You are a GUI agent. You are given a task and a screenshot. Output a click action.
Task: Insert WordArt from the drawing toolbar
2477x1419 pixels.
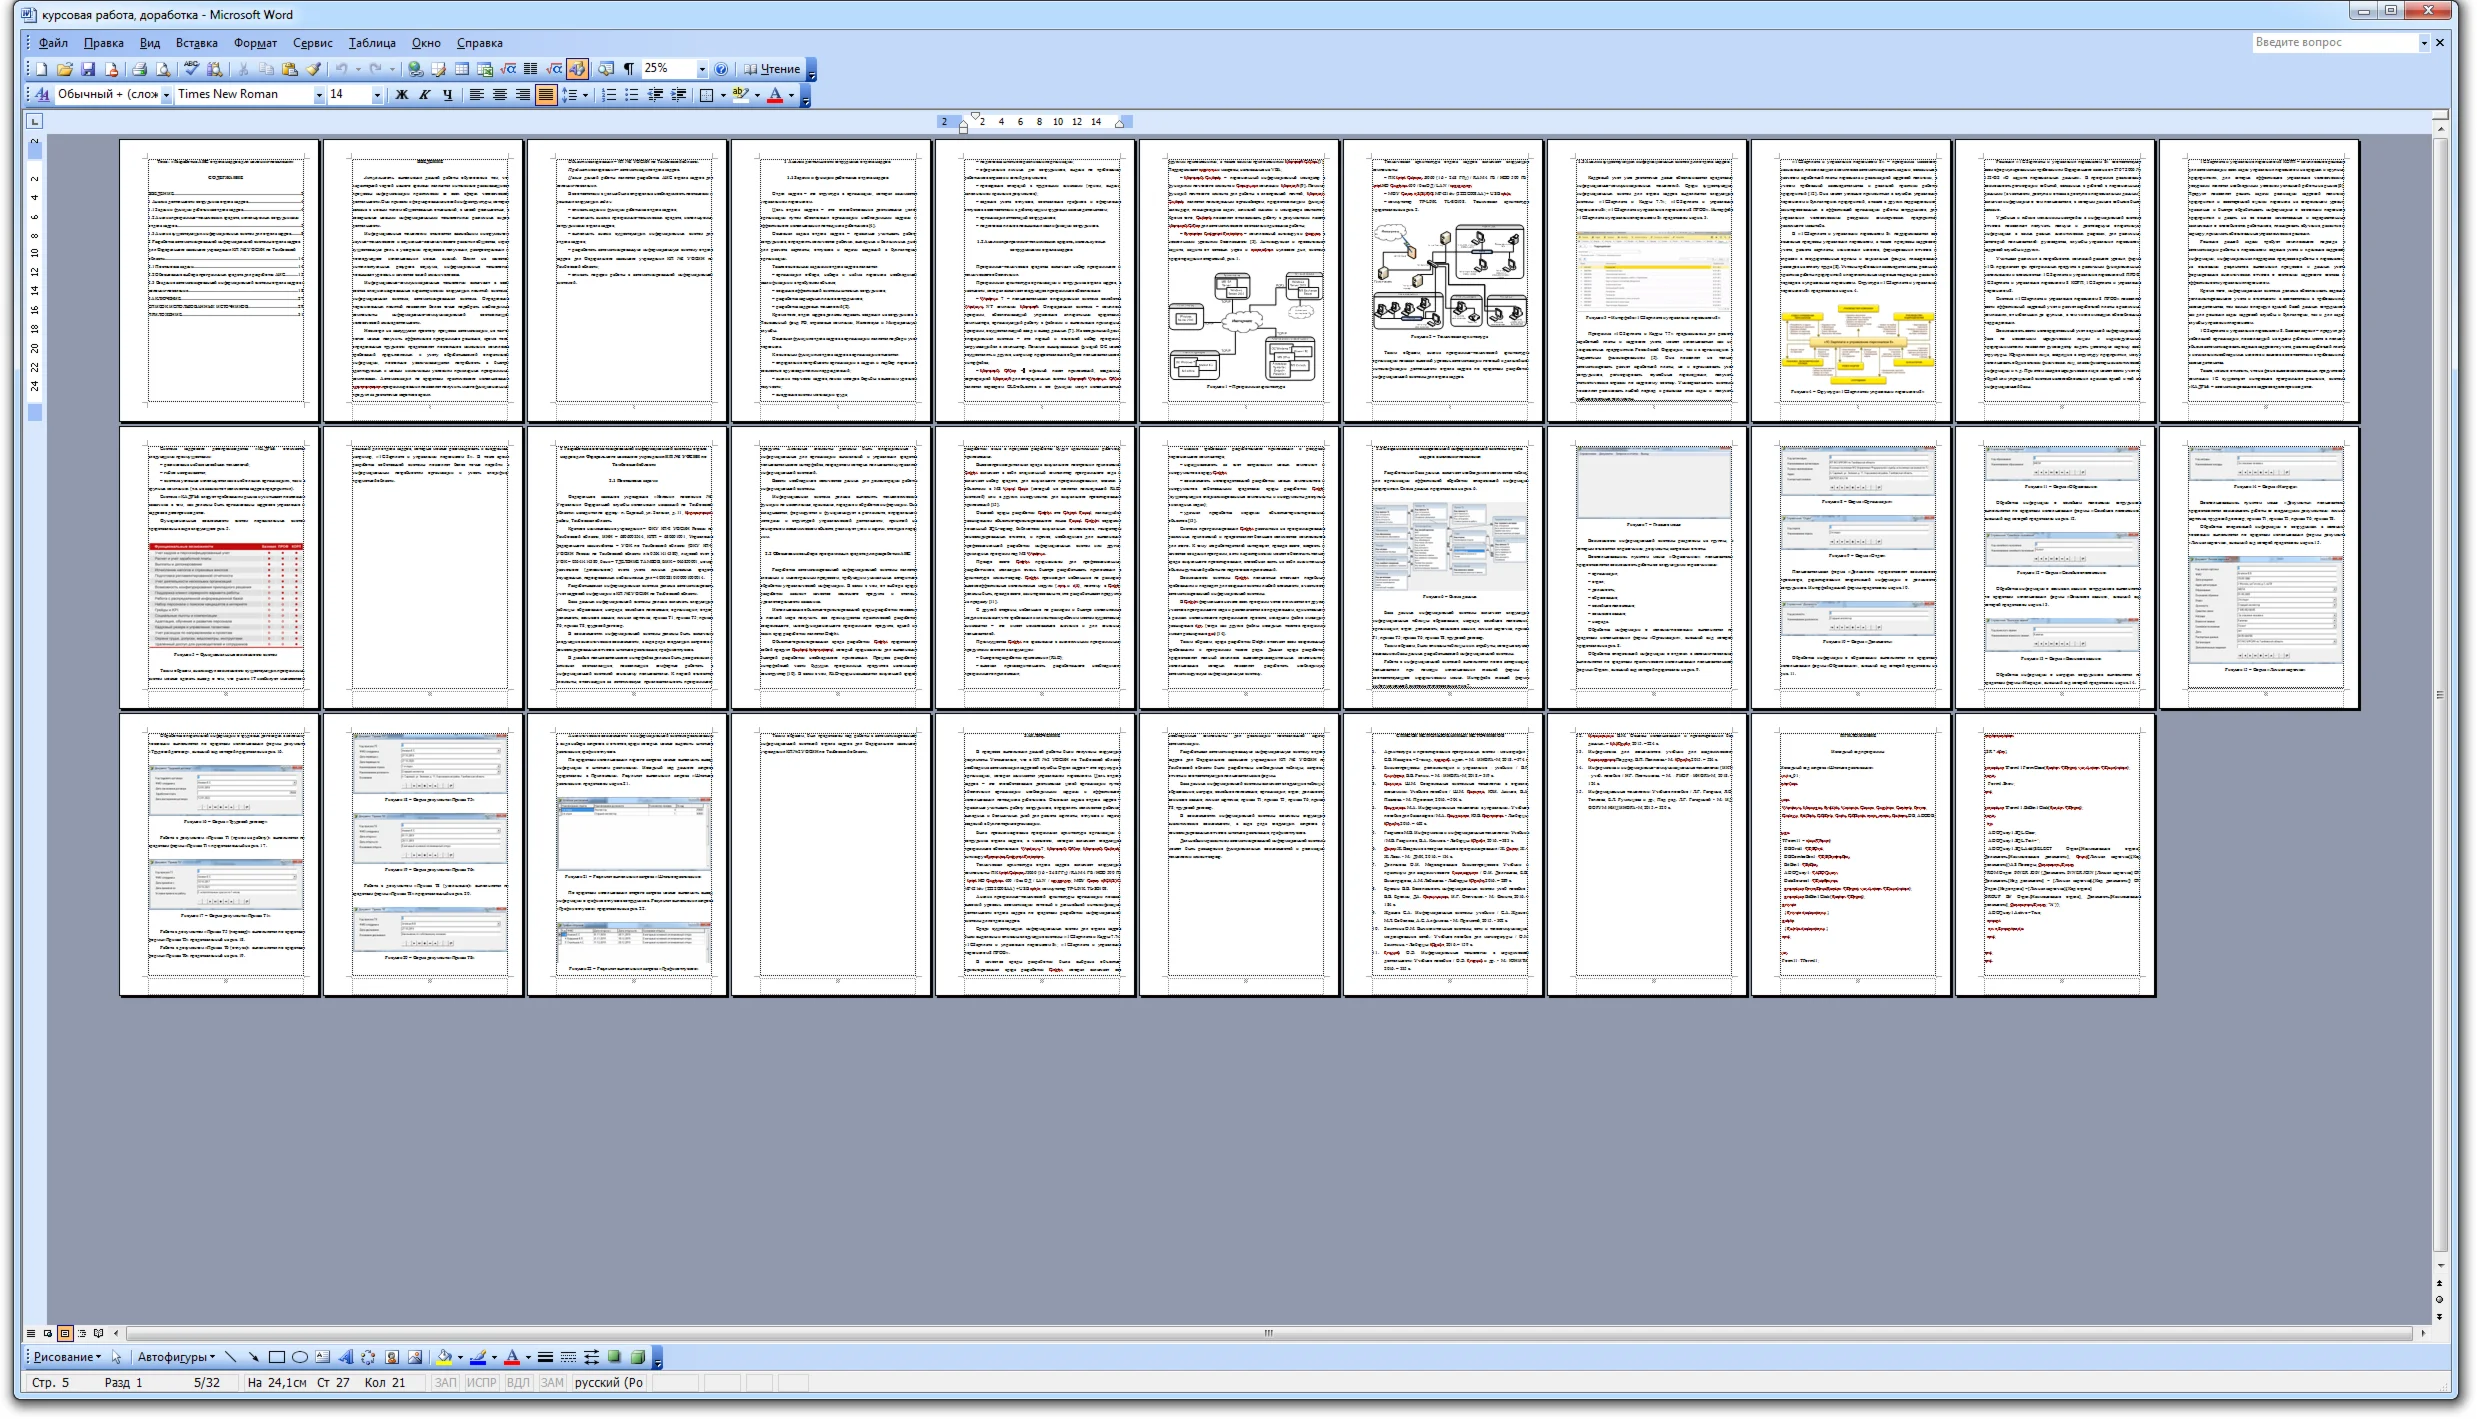[x=346, y=1357]
